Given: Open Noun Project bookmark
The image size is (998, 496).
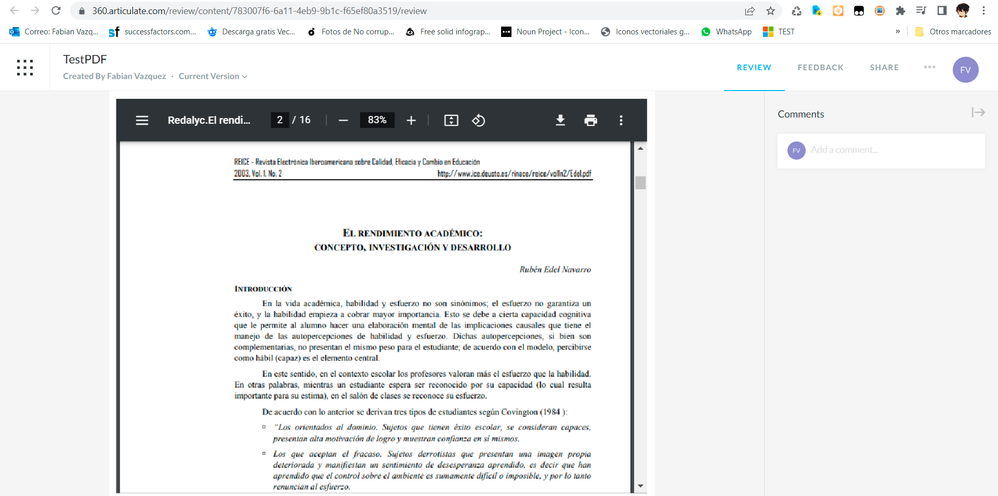Looking at the screenshot, I should [545, 31].
